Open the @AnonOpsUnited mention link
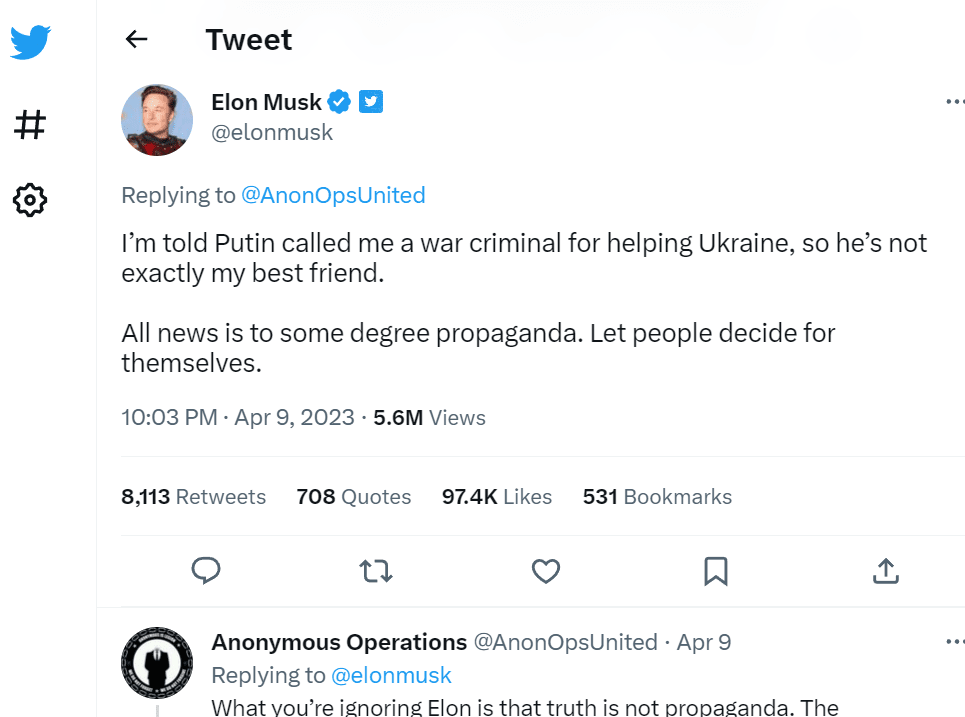 pyautogui.click(x=333, y=195)
